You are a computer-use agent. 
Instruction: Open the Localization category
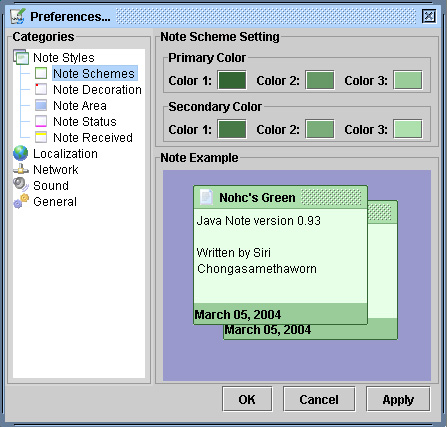pyautogui.click(x=65, y=154)
